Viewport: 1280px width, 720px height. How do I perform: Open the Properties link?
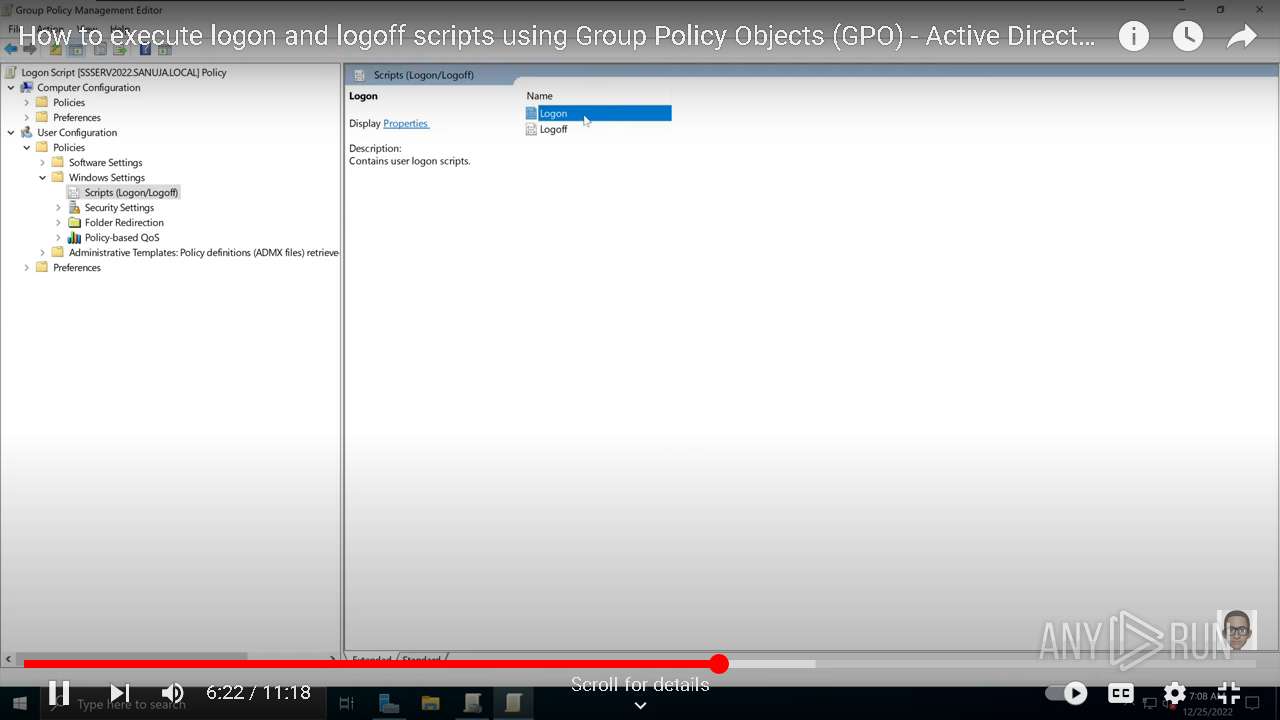pos(406,124)
